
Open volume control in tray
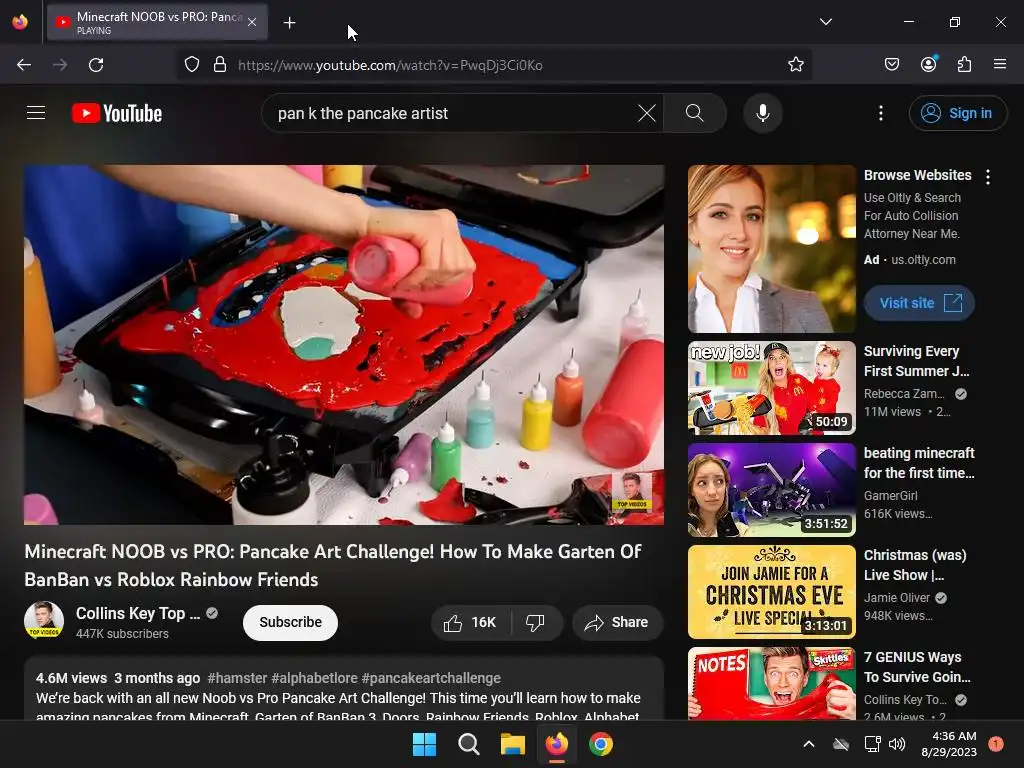click(x=897, y=744)
